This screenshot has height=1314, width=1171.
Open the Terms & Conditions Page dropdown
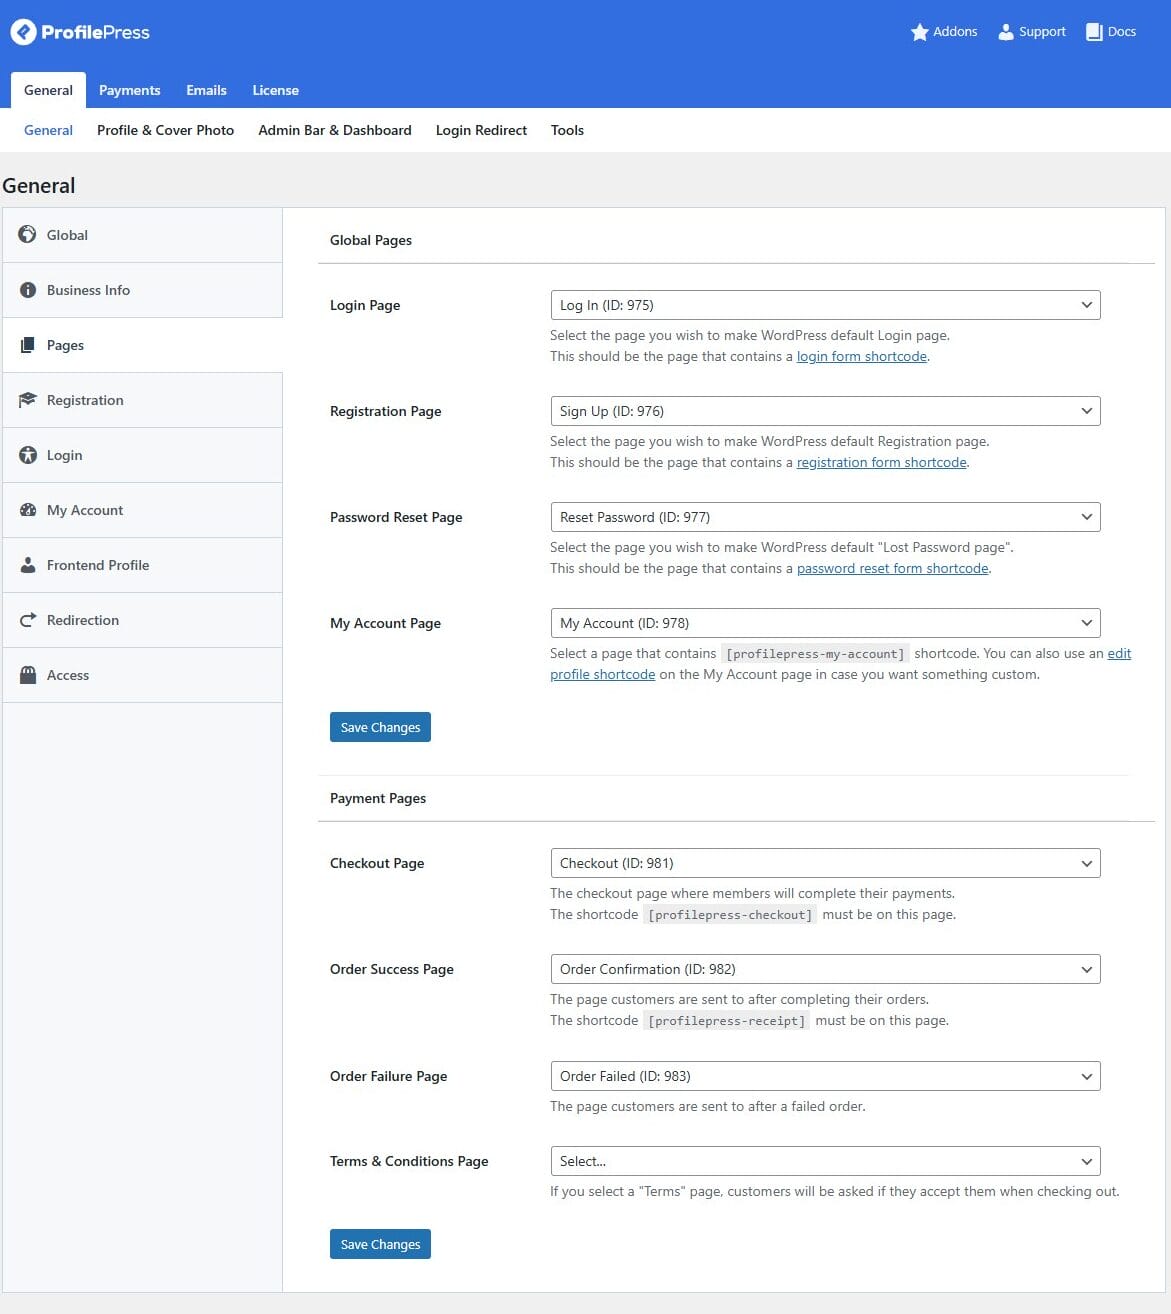click(x=825, y=1161)
